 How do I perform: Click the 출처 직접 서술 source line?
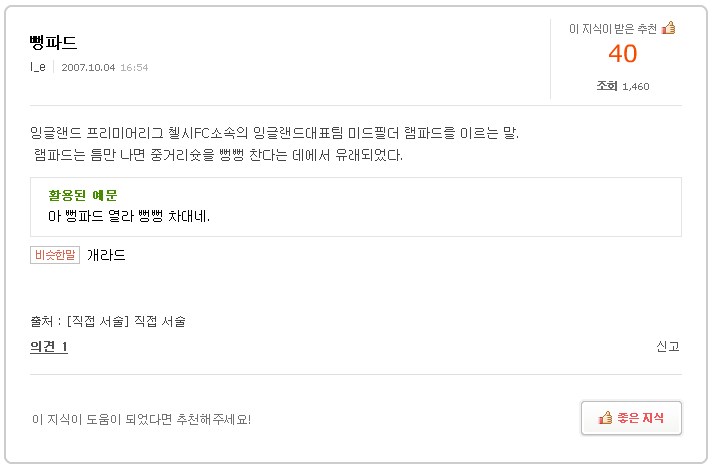[108, 321]
